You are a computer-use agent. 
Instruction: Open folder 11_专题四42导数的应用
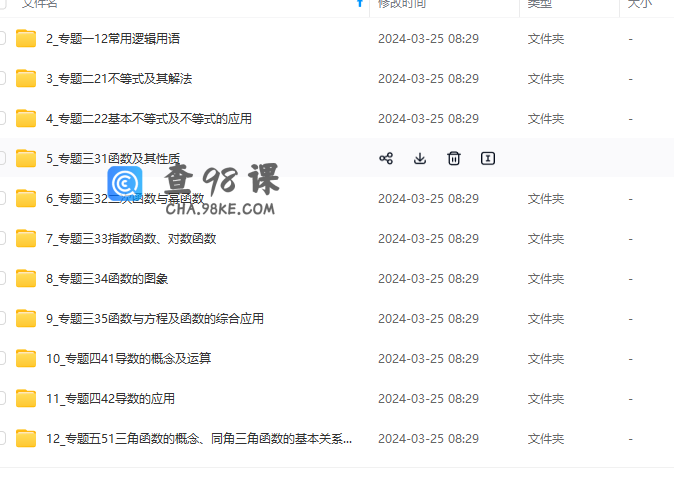tap(110, 398)
